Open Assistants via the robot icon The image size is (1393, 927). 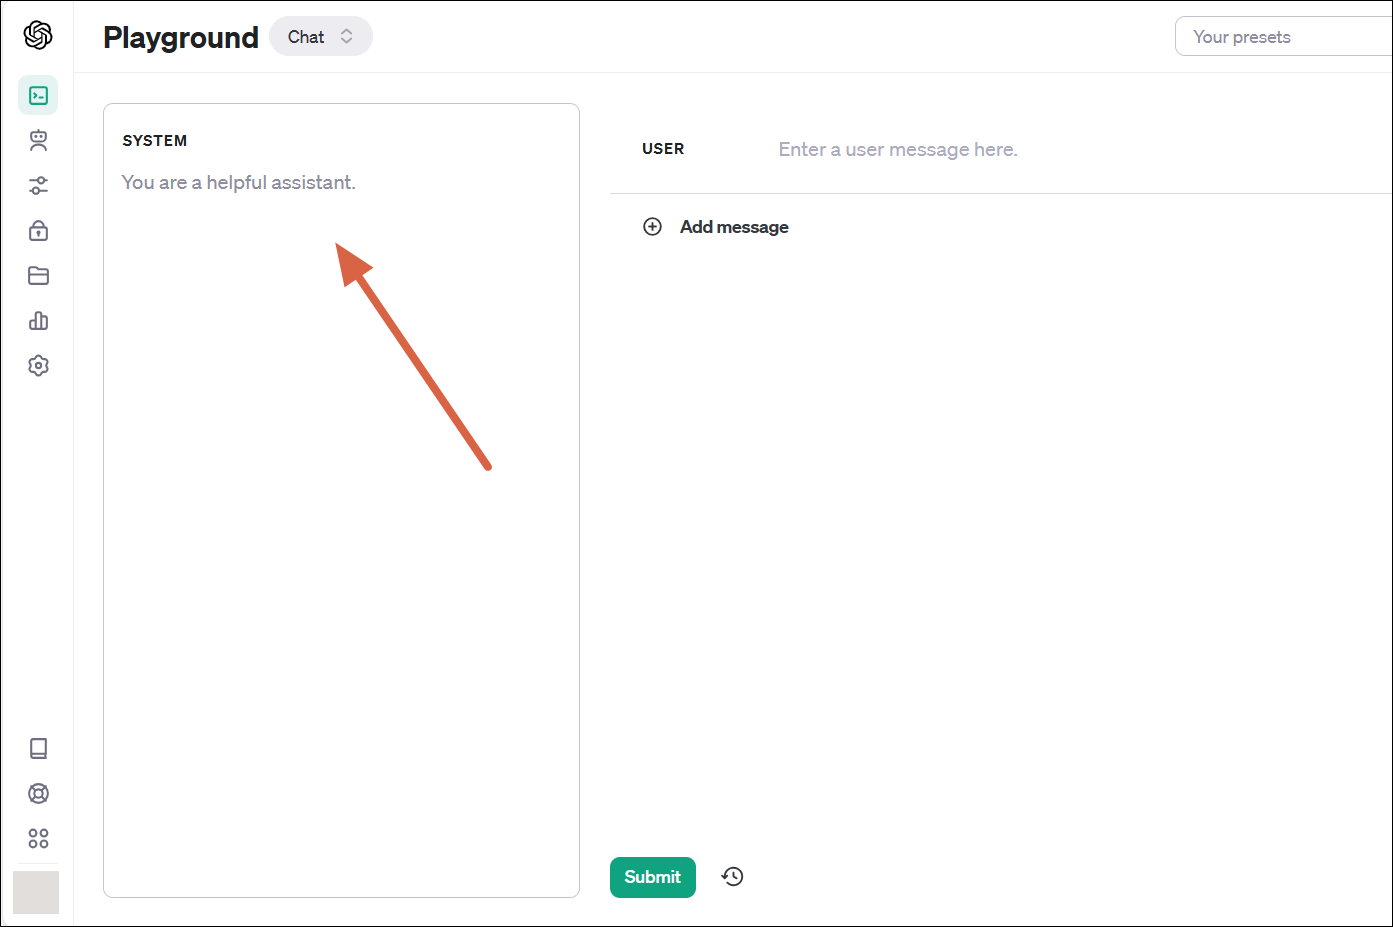click(38, 141)
